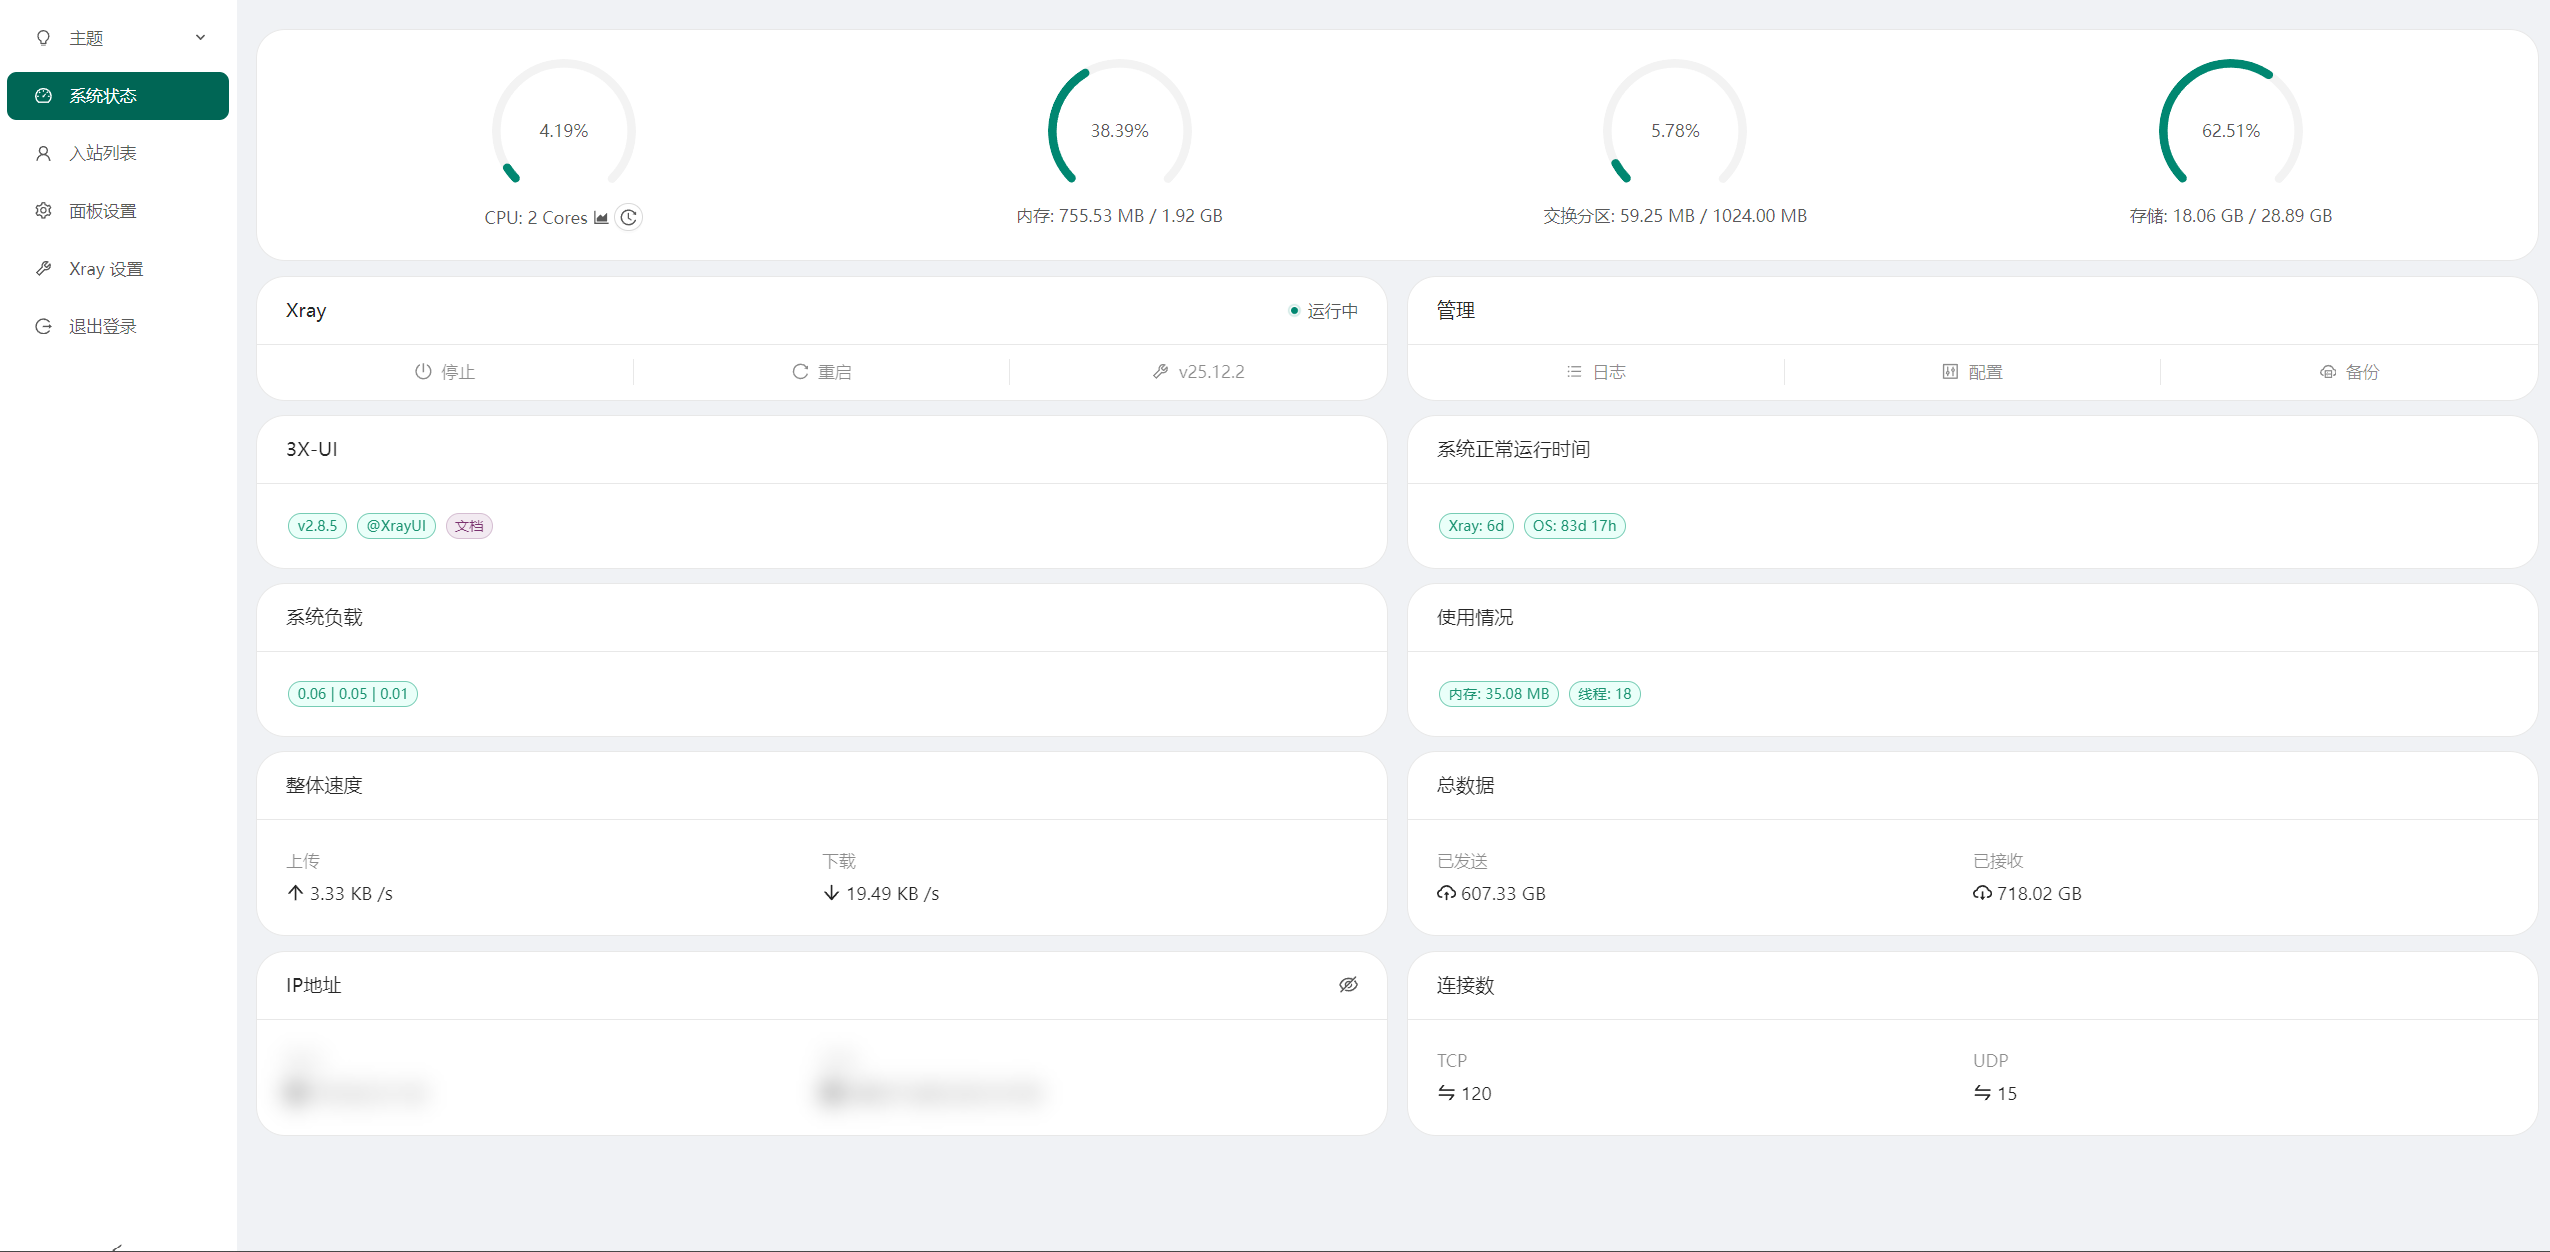Open the 文档 documentation tag
This screenshot has height=1252, width=2550.
click(x=469, y=526)
